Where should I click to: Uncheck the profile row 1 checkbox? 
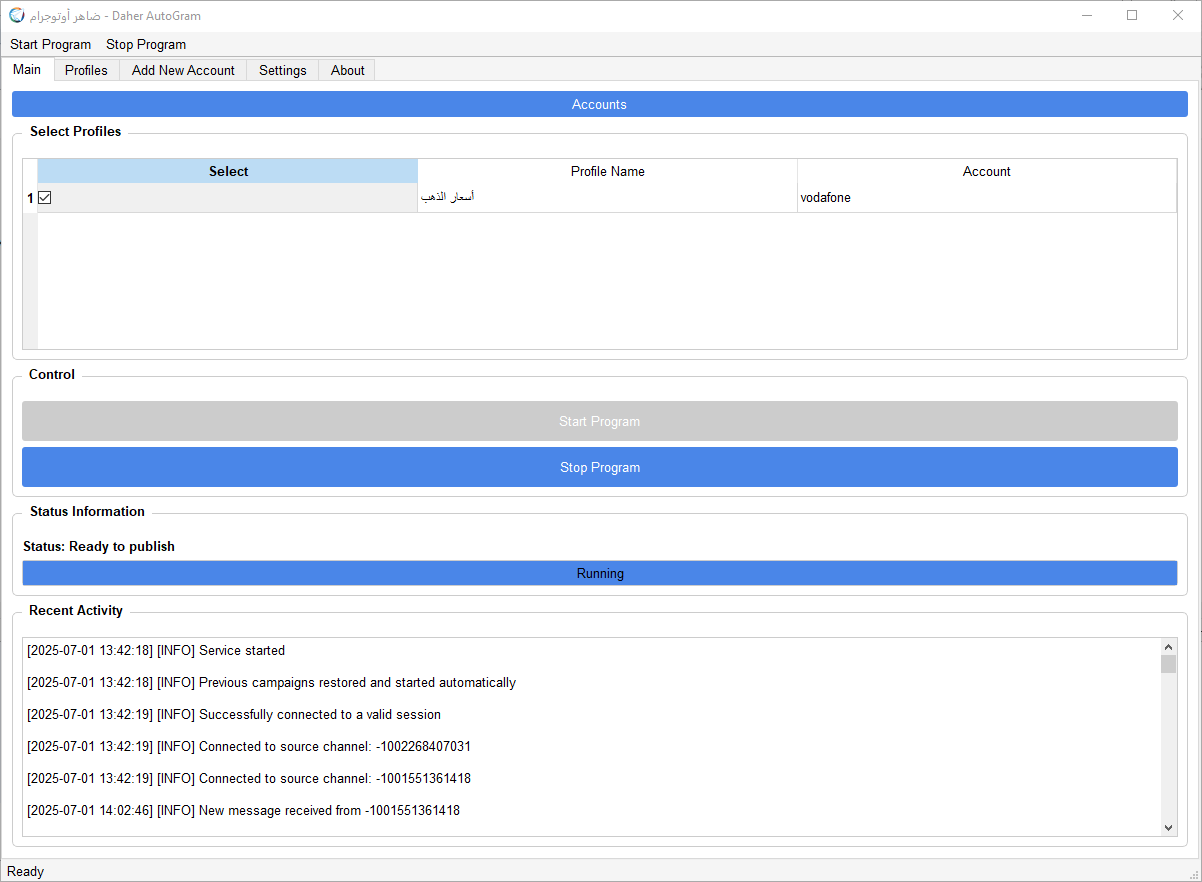(x=45, y=198)
